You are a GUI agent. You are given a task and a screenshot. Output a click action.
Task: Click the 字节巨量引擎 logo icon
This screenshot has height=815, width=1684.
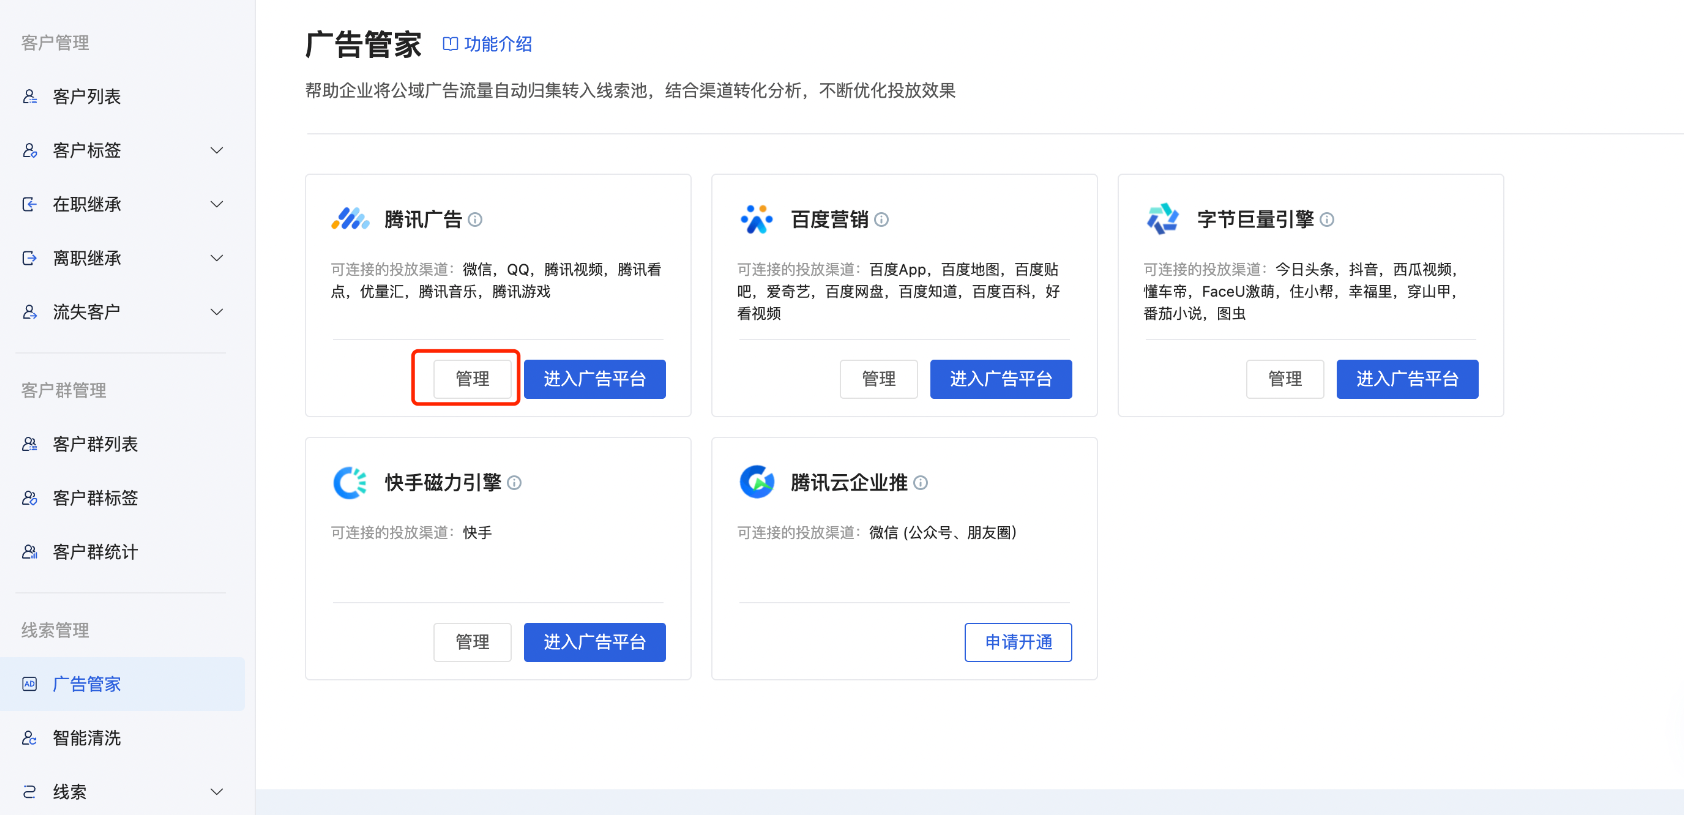[1163, 219]
